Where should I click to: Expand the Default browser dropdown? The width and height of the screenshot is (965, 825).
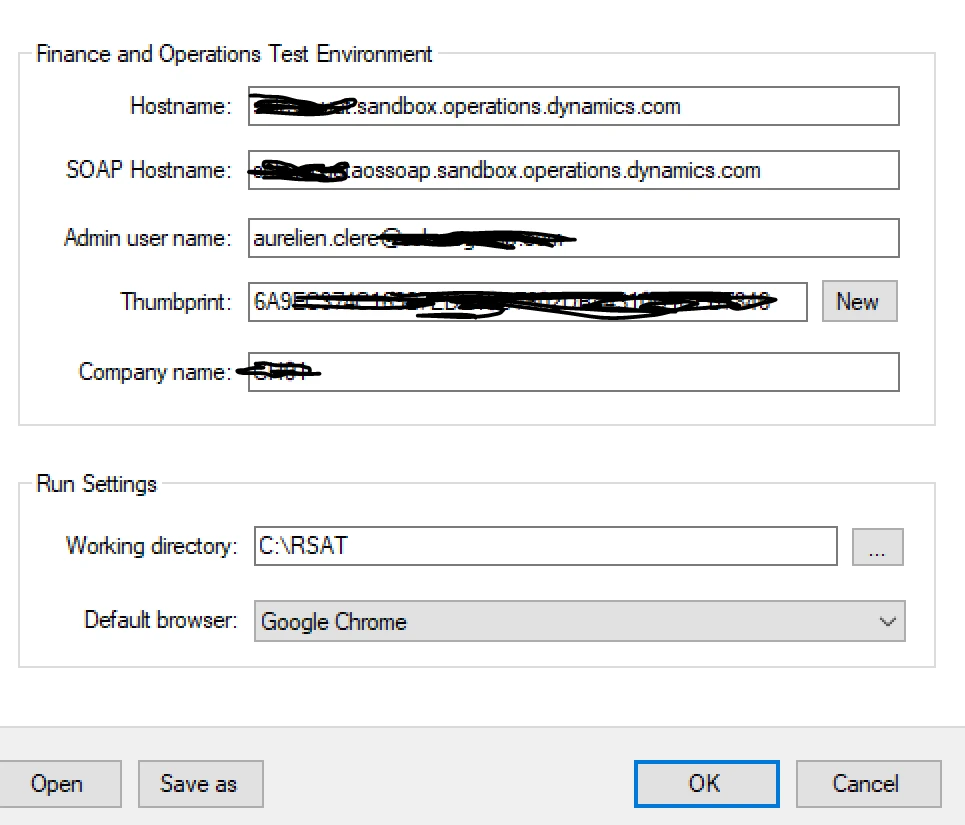(579, 621)
